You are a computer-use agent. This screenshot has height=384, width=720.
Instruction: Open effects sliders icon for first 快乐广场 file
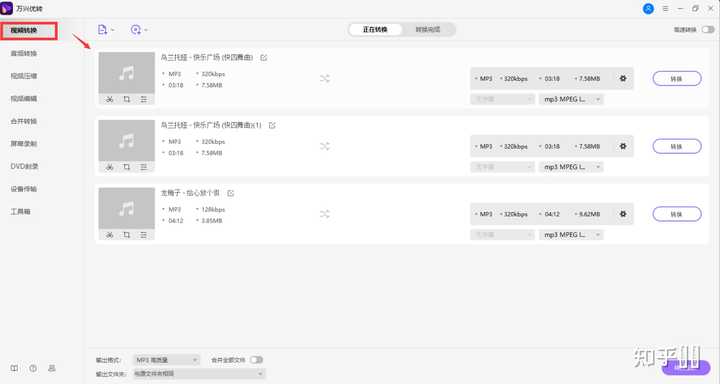[144, 99]
